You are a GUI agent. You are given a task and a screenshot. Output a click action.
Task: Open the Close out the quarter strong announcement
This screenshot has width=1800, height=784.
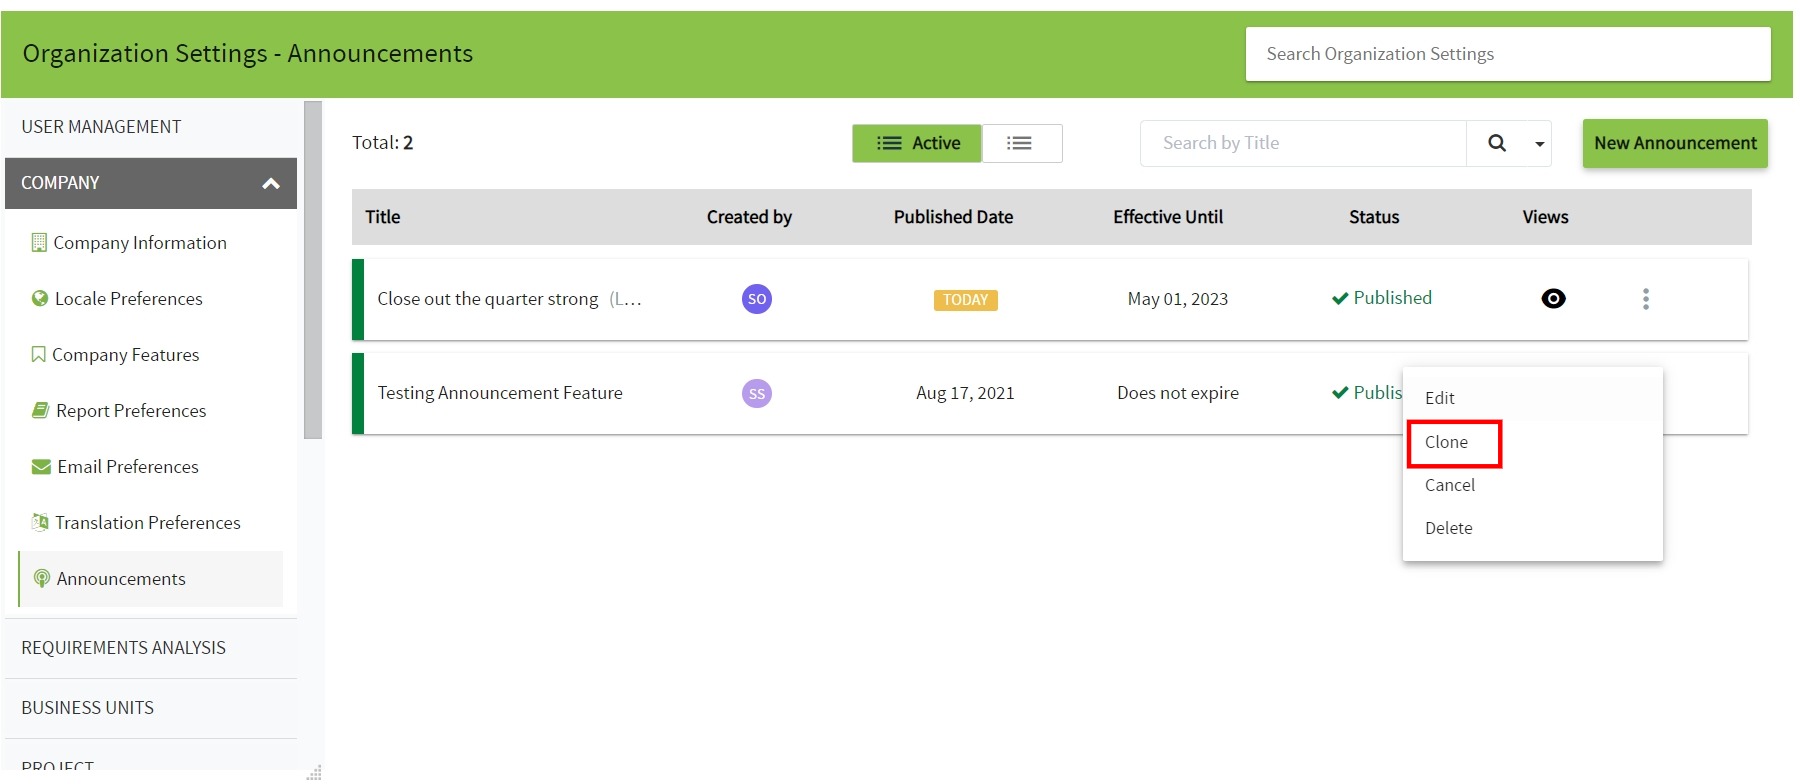(488, 299)
